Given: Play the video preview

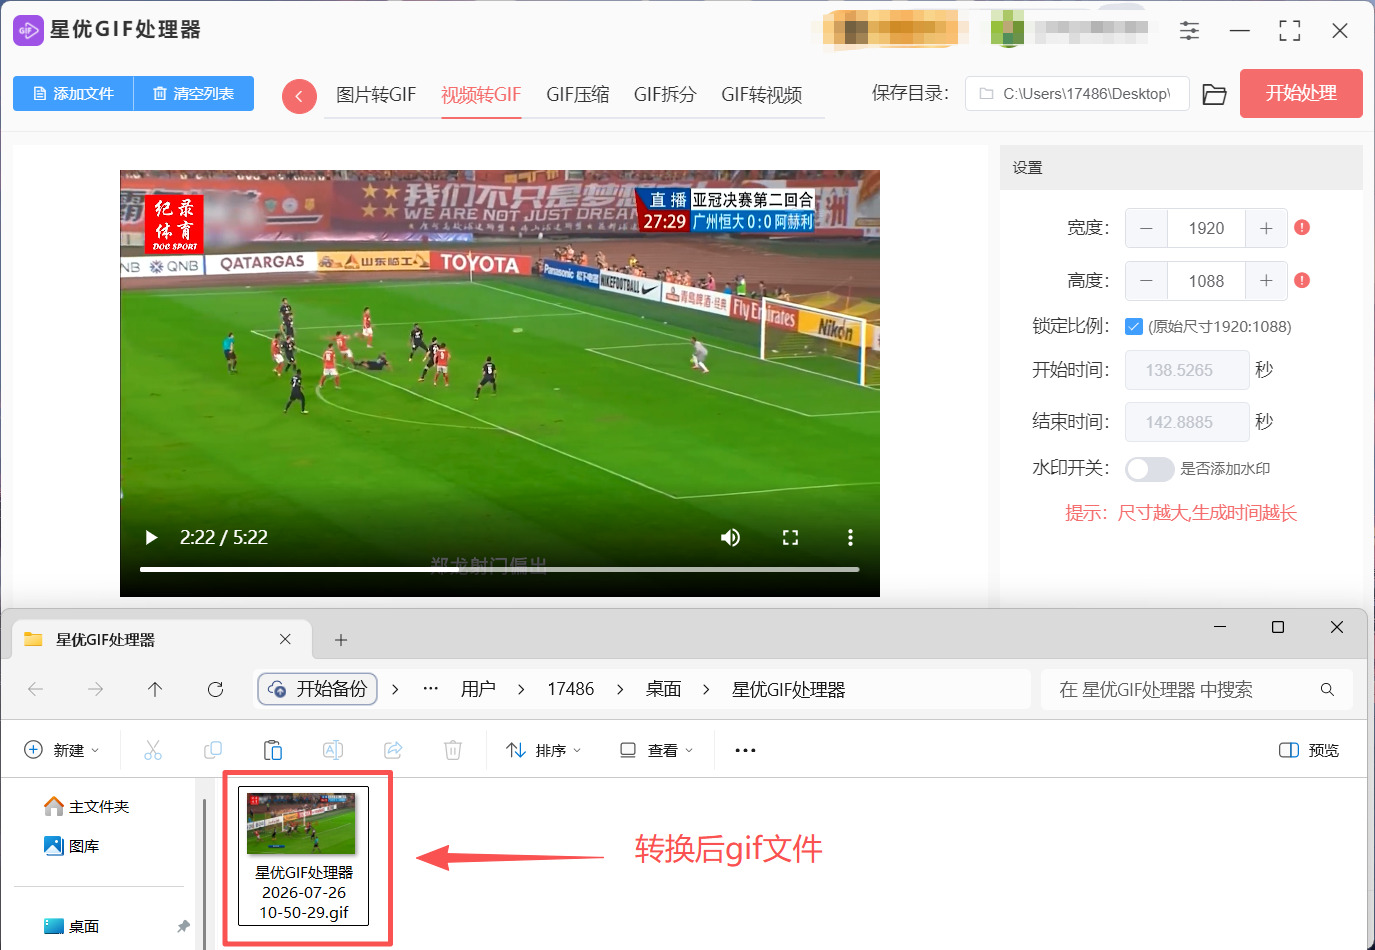Looking at the screenshot, I should [x=151, y=537].
